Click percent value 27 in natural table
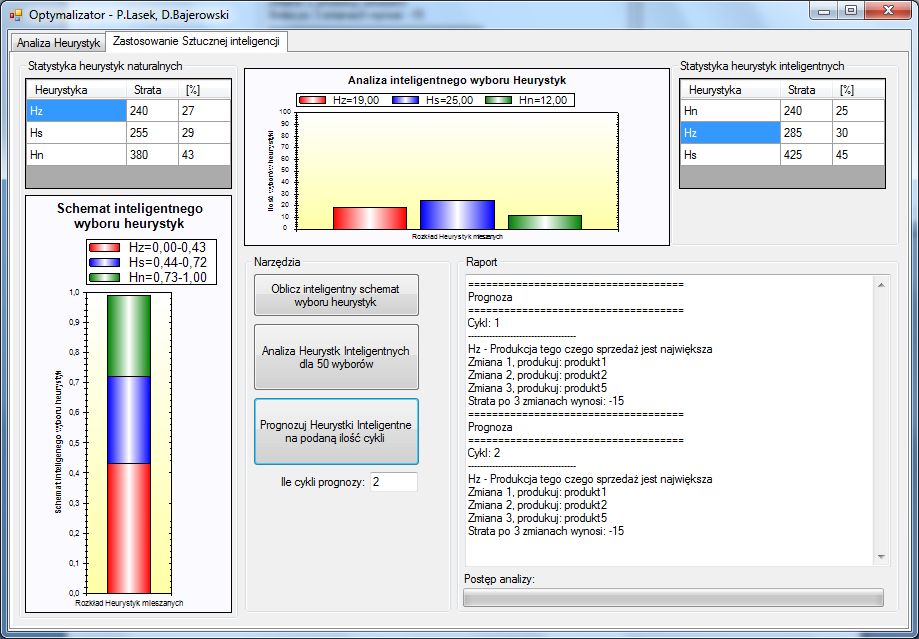This screenshot has width=919, height=639. [205, 111]
